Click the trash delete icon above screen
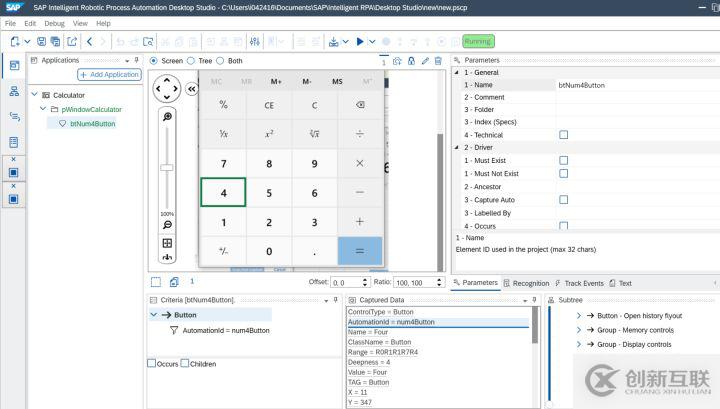This screenshot has height=409, width=720. 439,61
